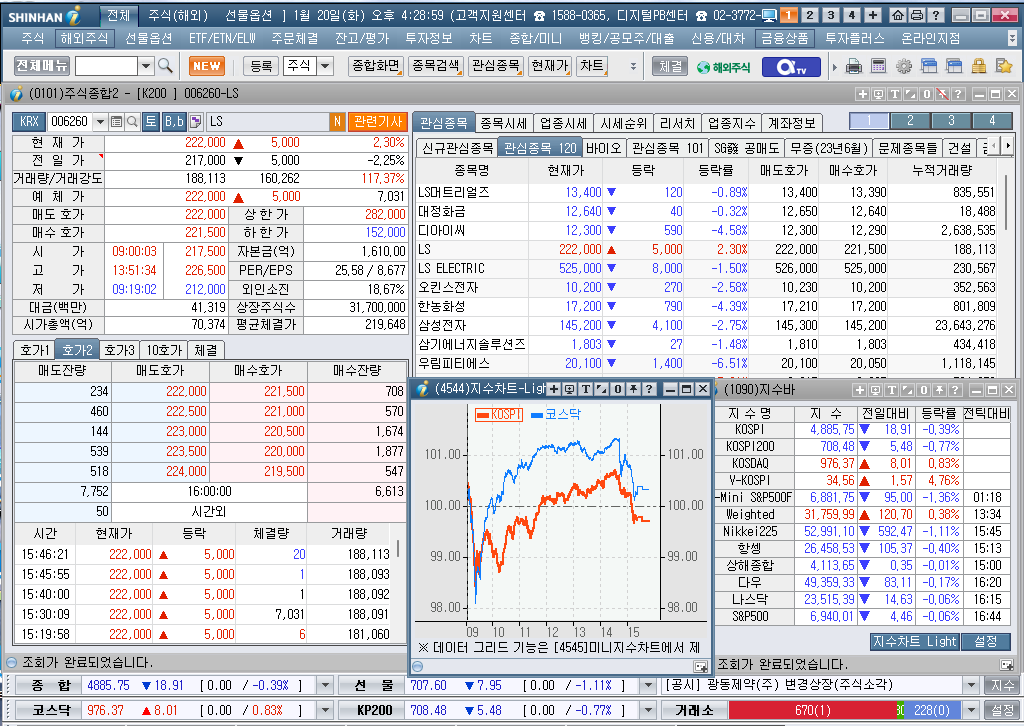Switch to the 체결 tab in order book

tap(206, 351)
